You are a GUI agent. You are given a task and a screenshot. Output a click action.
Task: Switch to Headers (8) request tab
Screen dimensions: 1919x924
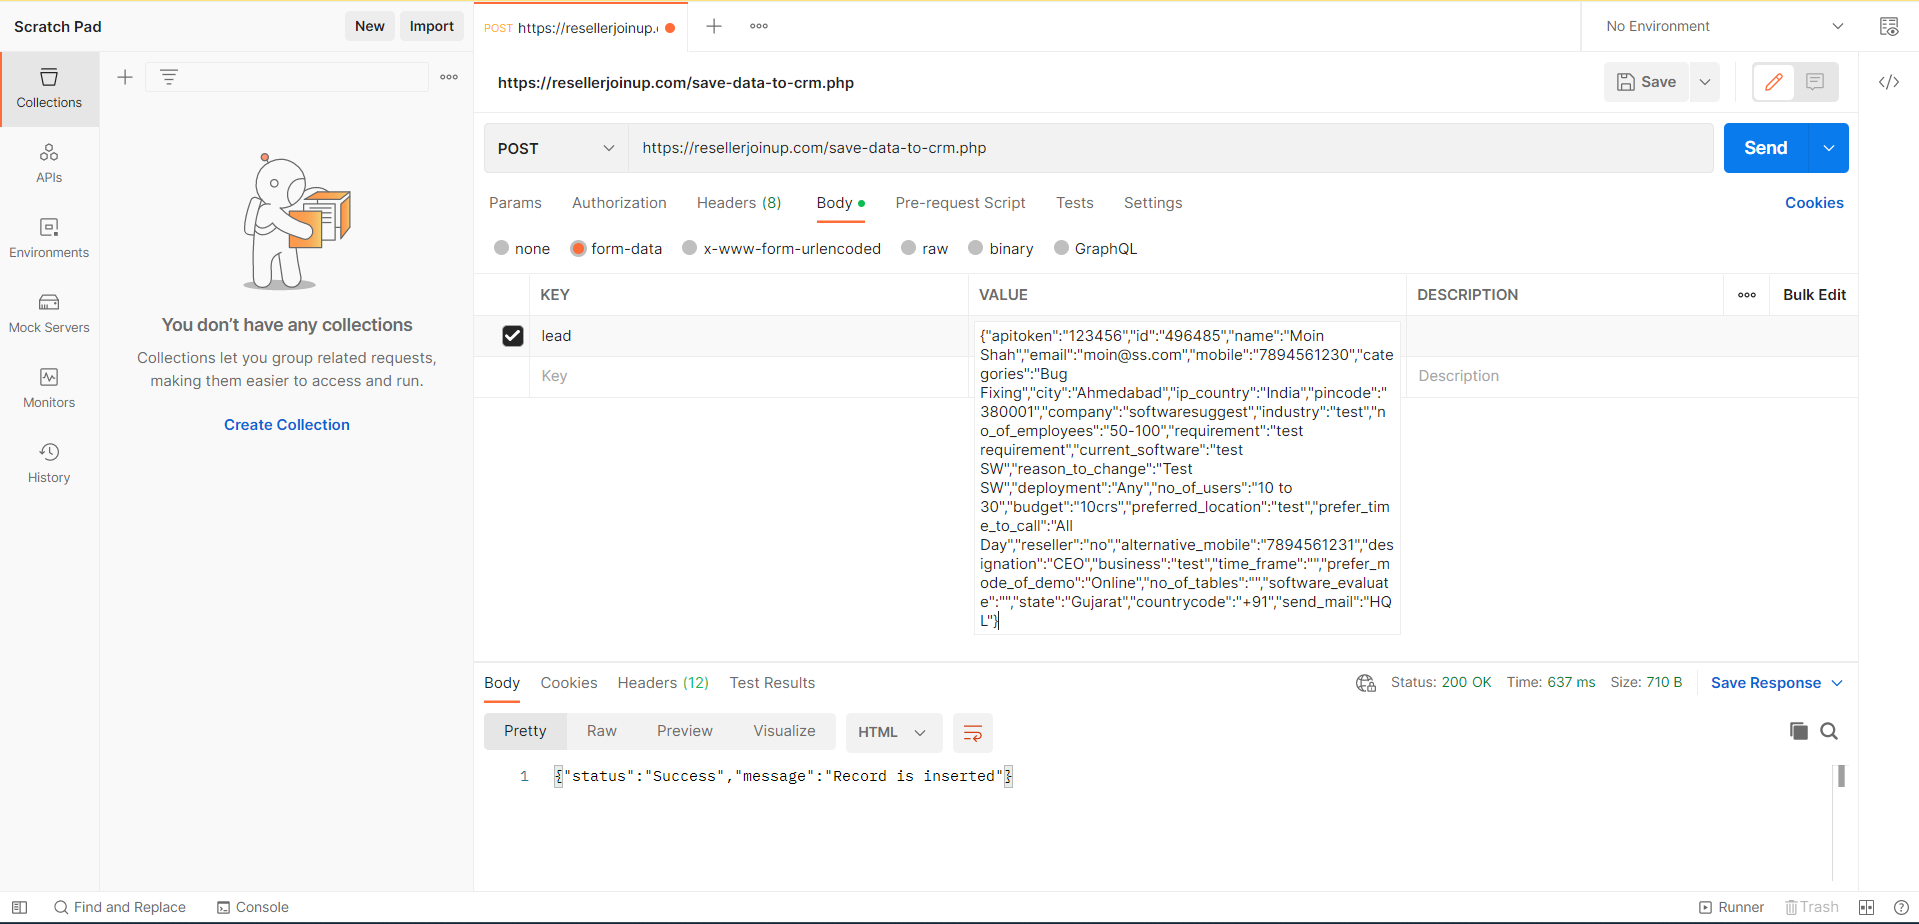739,203
